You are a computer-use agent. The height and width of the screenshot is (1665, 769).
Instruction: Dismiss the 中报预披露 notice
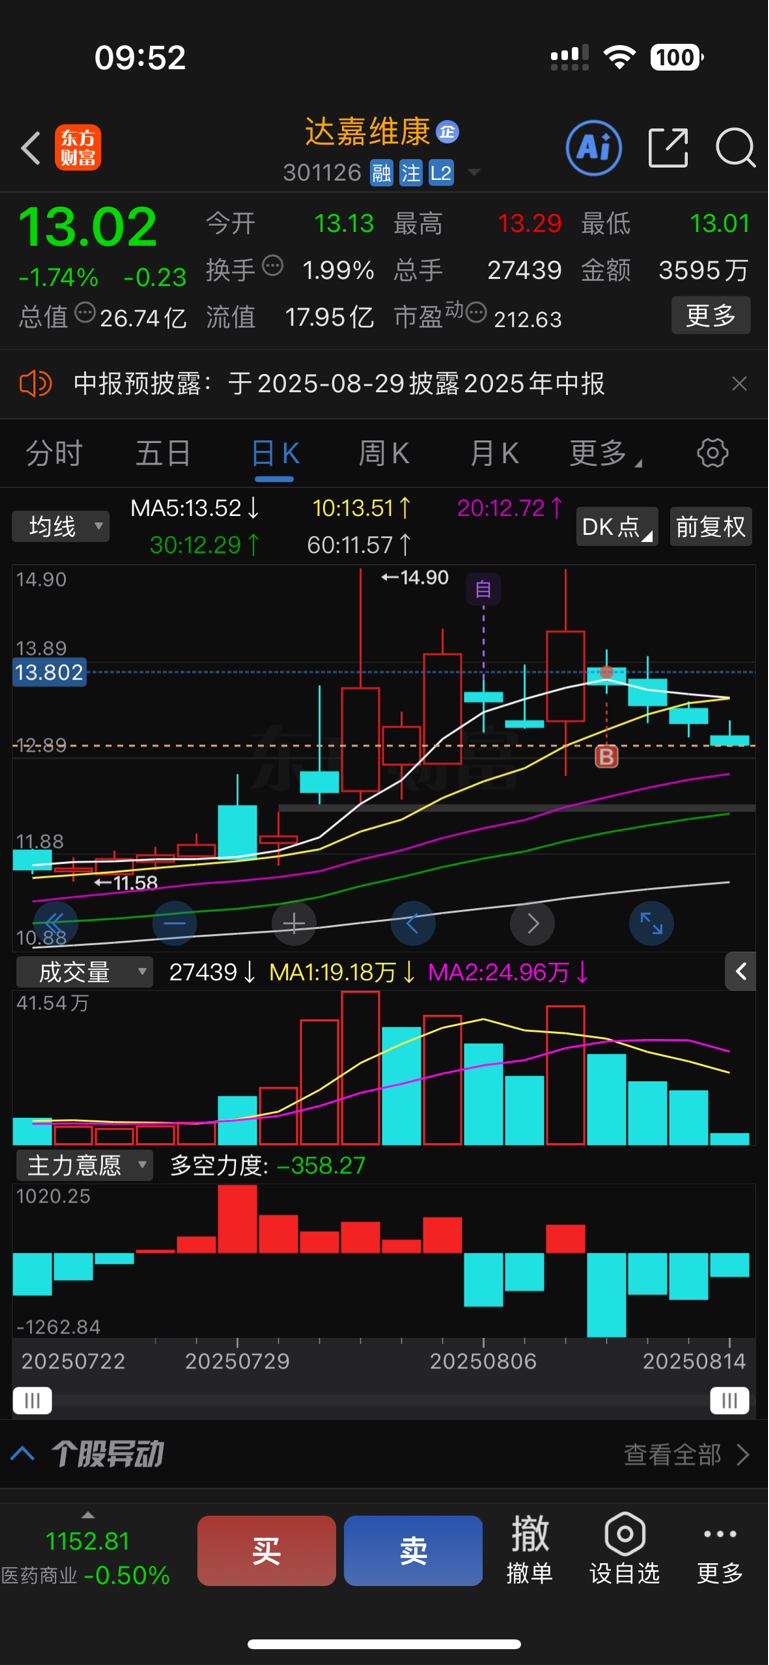(x=739, y=384)
